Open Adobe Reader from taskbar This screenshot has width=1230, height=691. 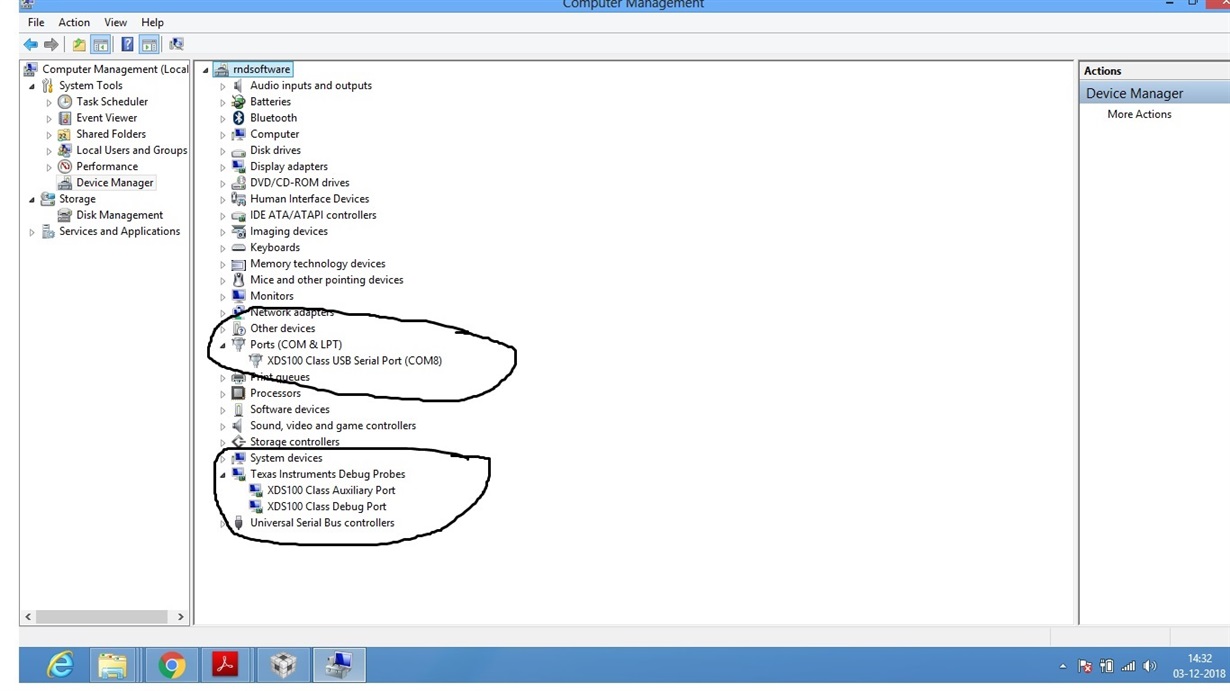(x=225, y=665)
